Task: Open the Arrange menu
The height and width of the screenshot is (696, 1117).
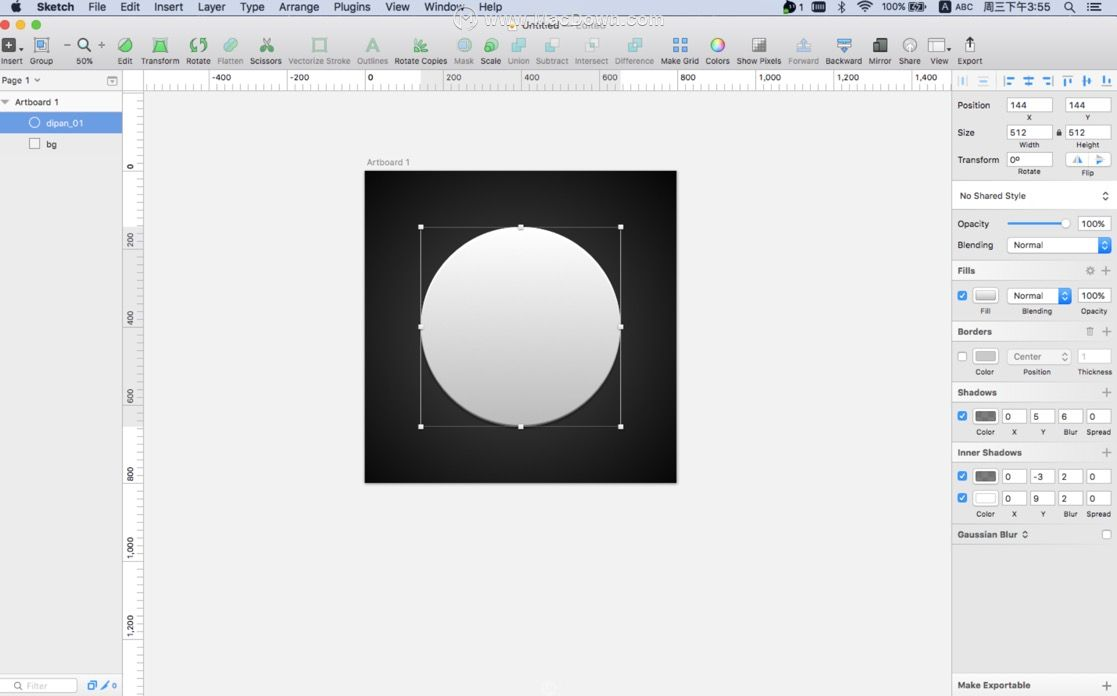Action: coord(298,7)
